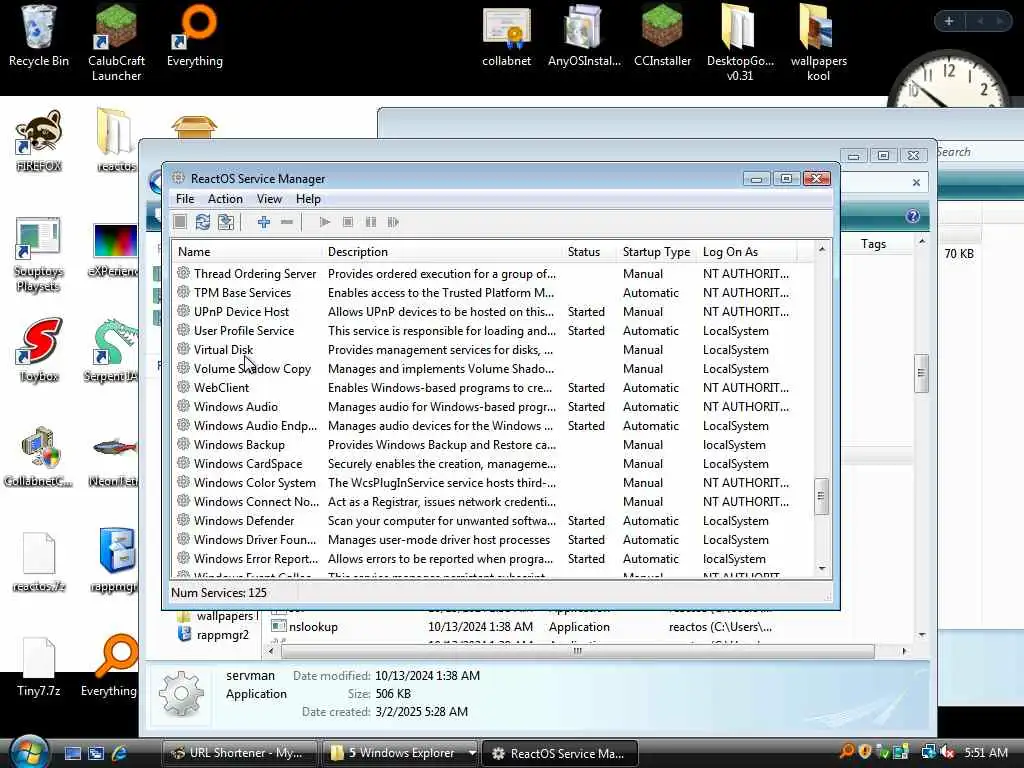
Task: Open the DesktopGo... v0.31 folder
Action: point(740,42)
